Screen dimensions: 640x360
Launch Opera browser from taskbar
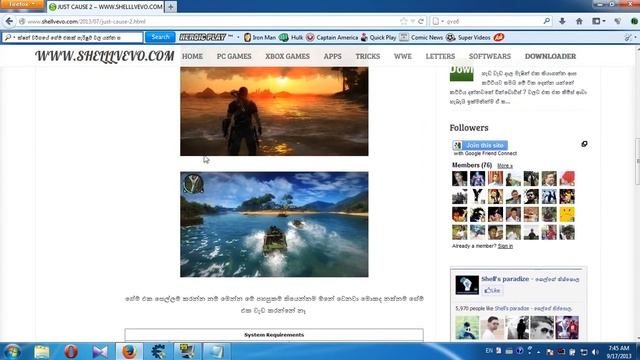[x=71, y=351]
